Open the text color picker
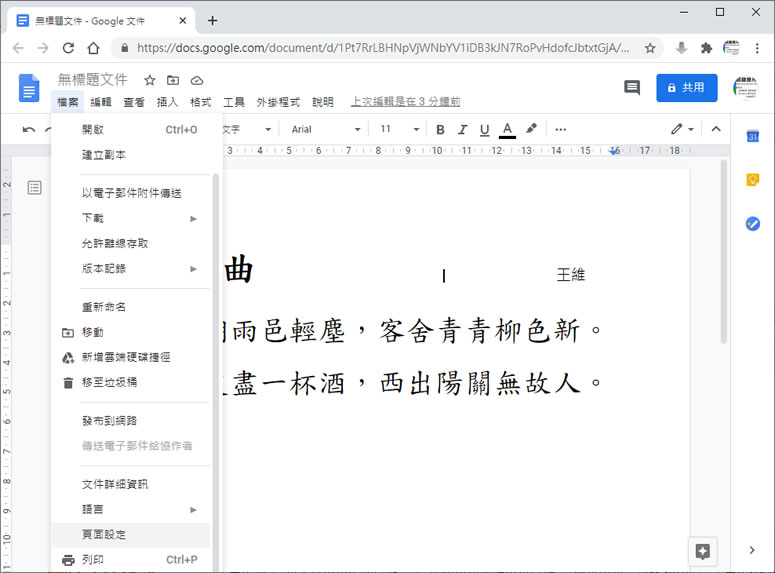Screen dimensions: 775x573 click(x=507, y=130)
